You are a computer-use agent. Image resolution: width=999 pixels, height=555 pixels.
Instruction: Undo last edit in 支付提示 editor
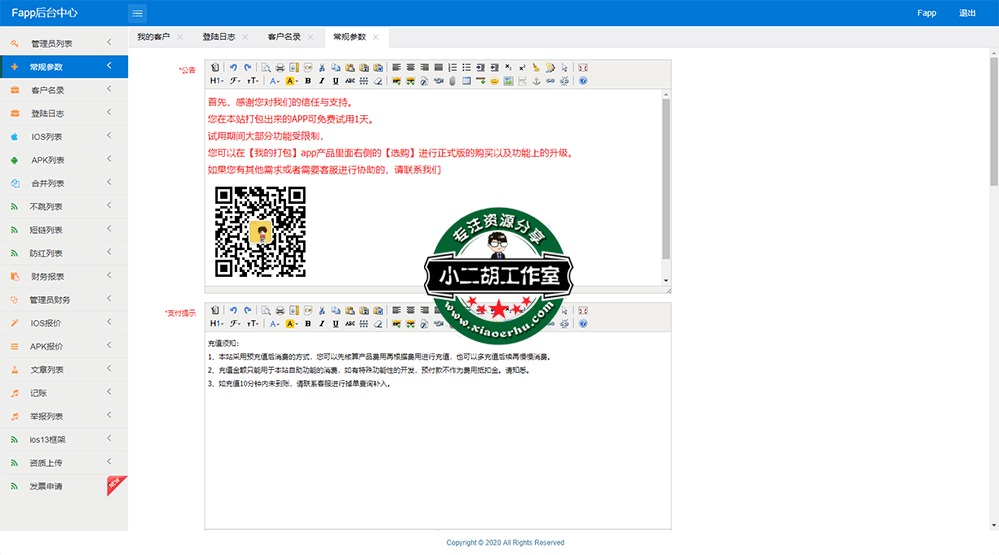pos(233,310)
